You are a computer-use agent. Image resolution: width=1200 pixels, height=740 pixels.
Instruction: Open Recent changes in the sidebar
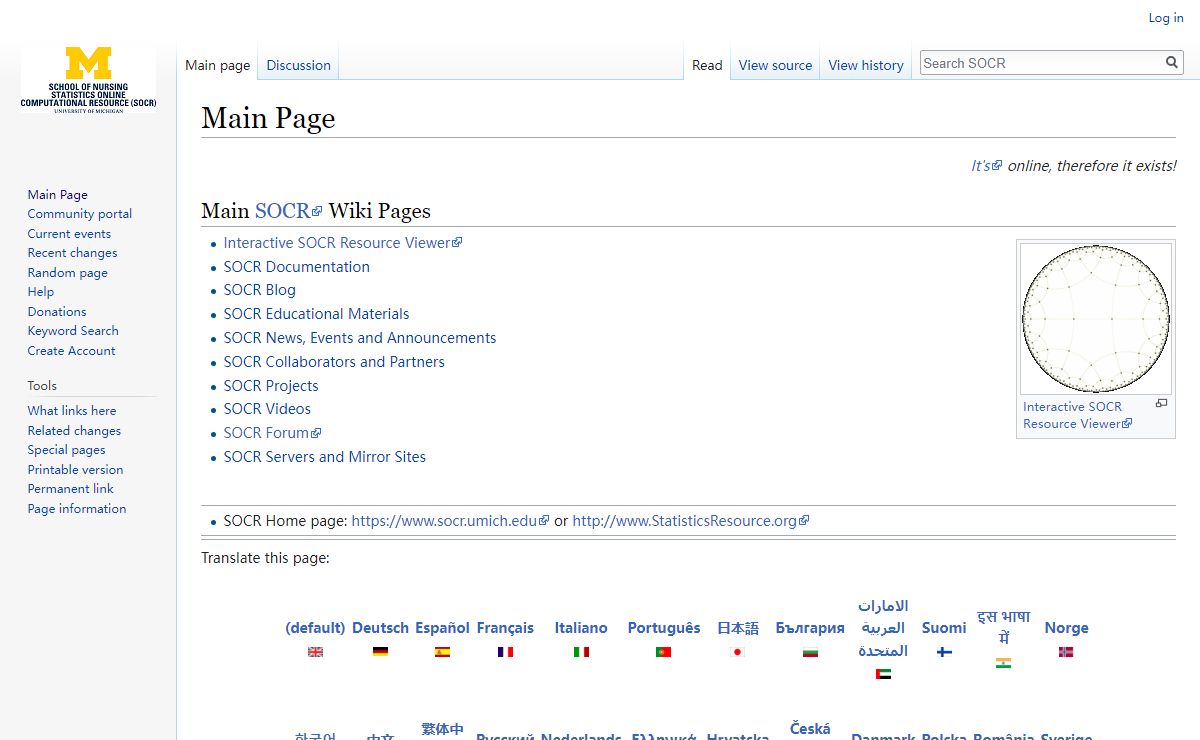(x=72, y=253)
